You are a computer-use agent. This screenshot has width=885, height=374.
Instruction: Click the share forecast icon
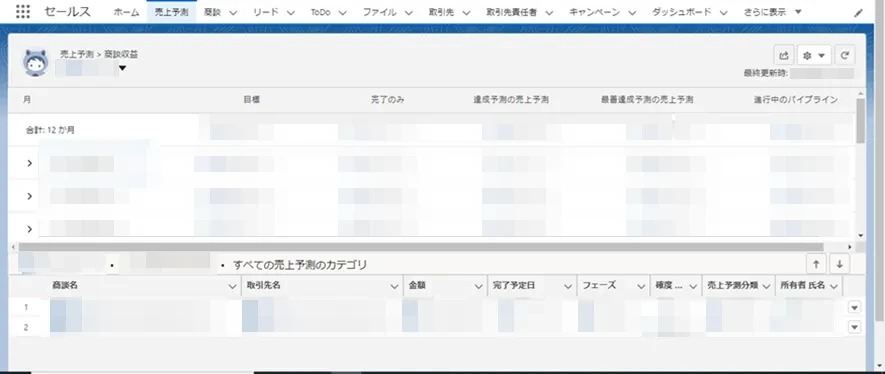[x=783, y=55]
